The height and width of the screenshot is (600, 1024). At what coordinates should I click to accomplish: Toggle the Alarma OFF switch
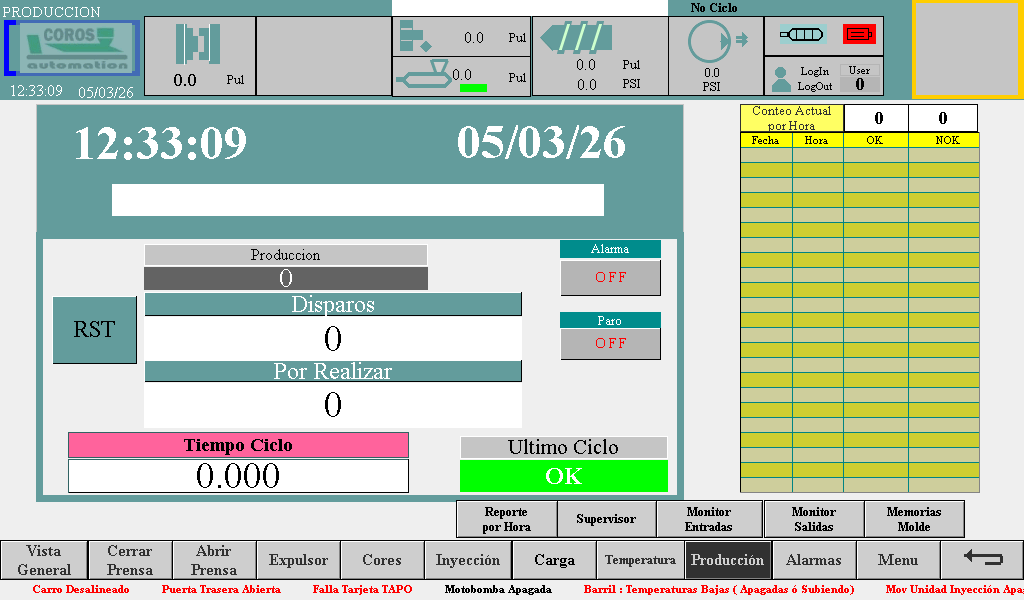[610, 278]
